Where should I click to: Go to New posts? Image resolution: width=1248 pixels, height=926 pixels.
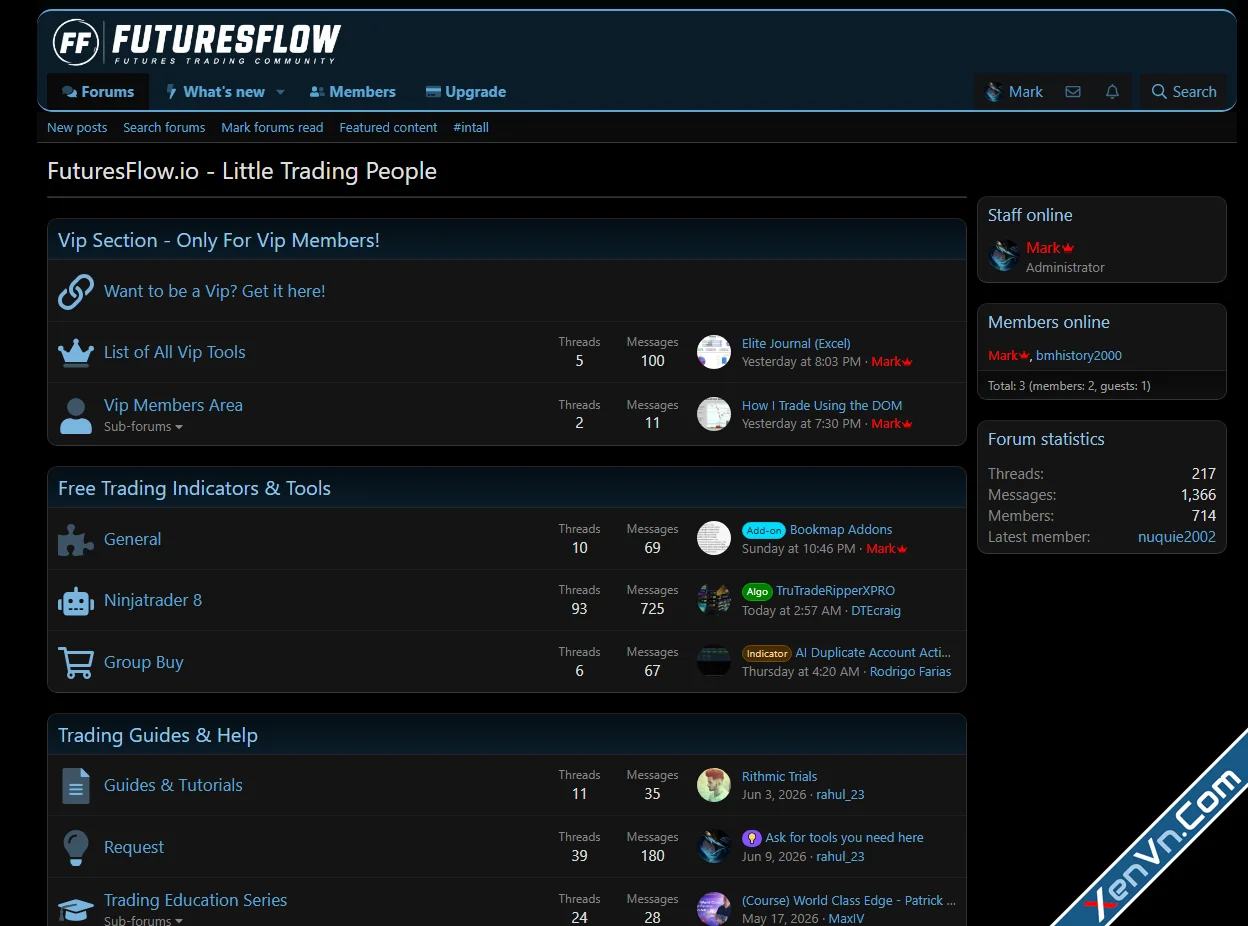point(77,127)
